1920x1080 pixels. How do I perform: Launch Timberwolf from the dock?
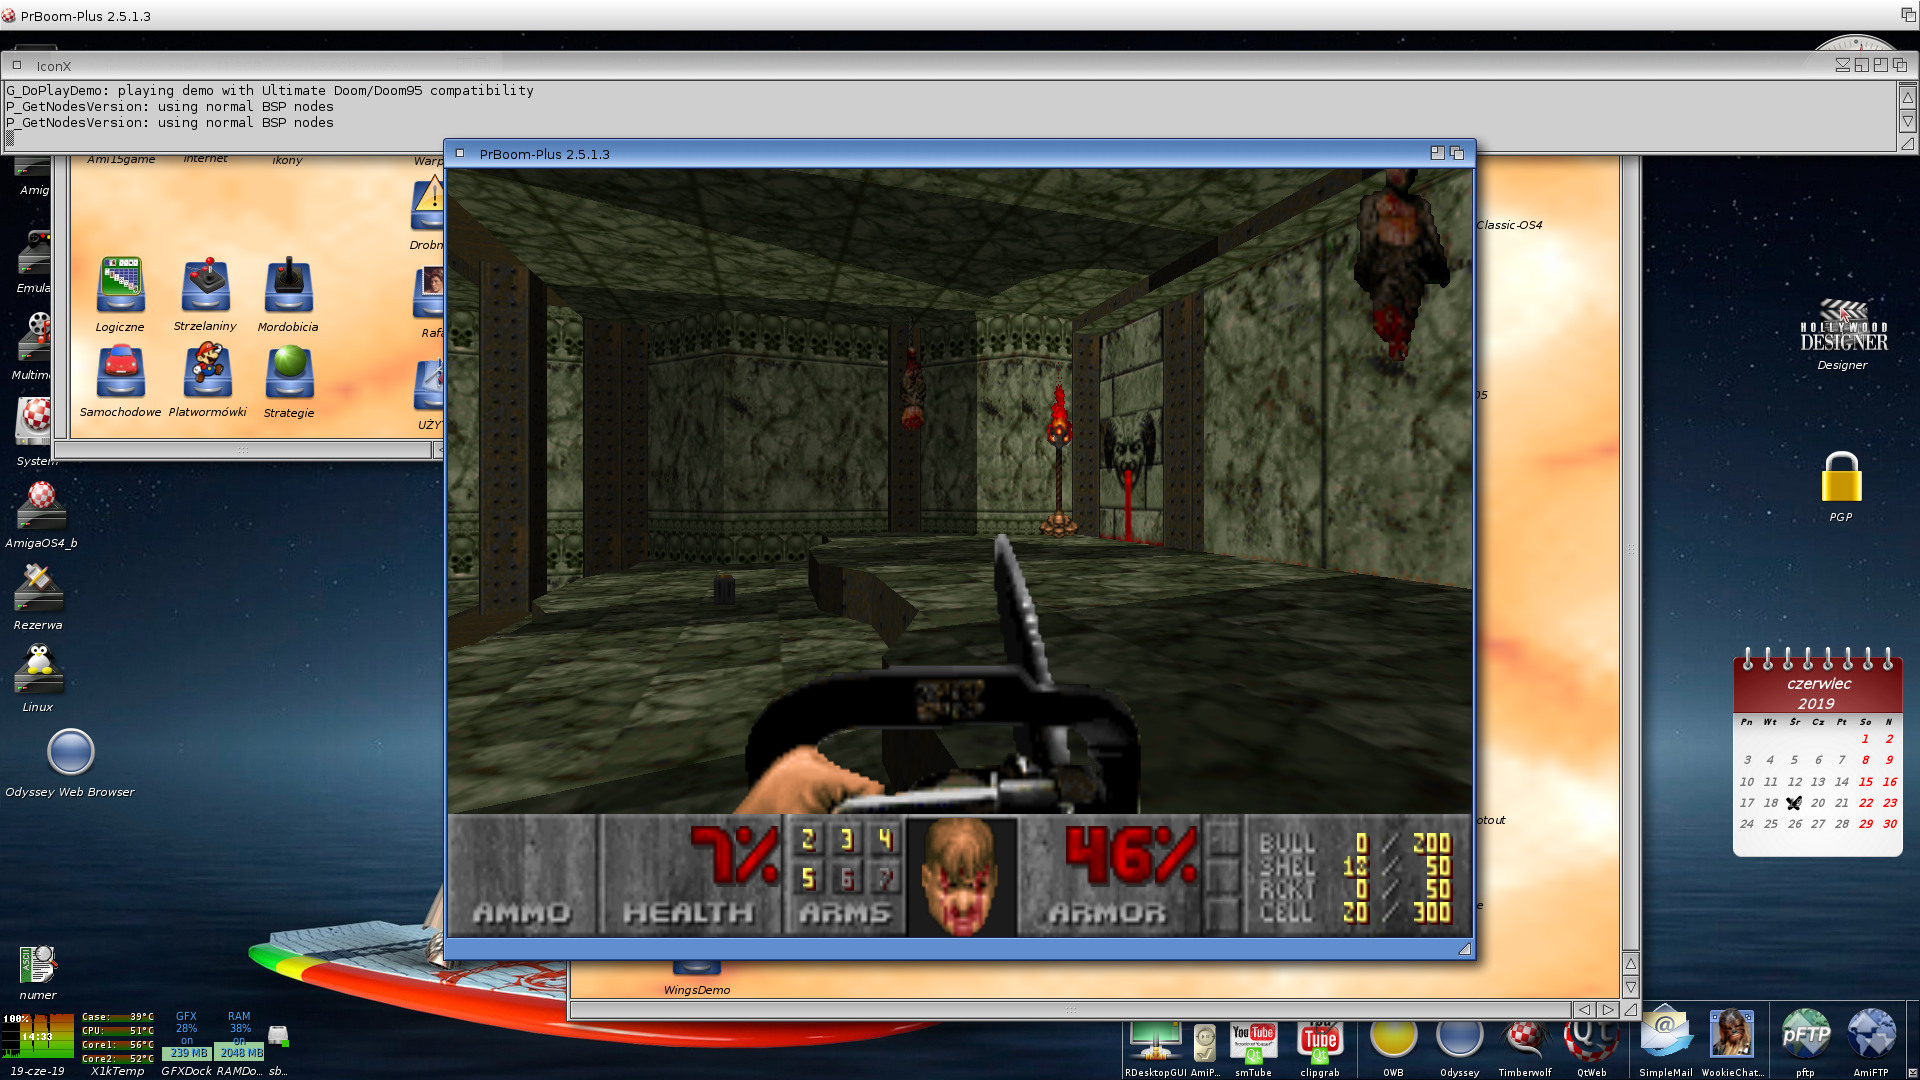pyautogui.click(x=1525, y=1040)
